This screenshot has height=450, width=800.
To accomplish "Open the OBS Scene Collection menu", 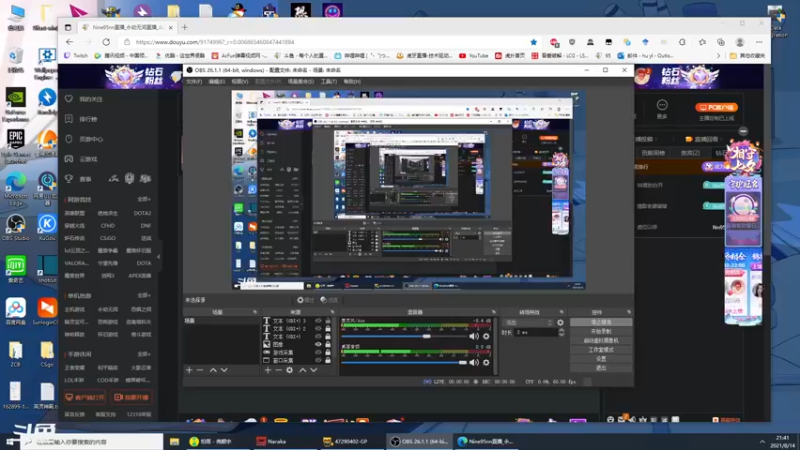I will point(301,82).
